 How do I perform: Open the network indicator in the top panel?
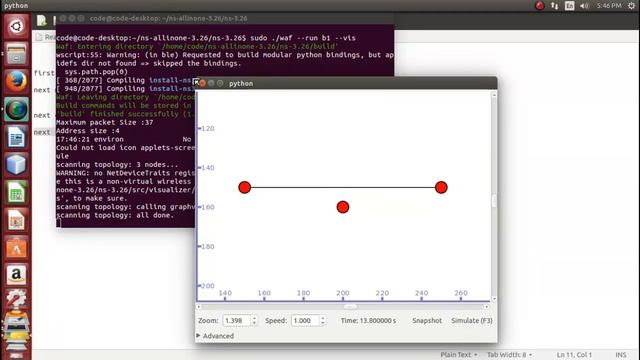[555, 6]
